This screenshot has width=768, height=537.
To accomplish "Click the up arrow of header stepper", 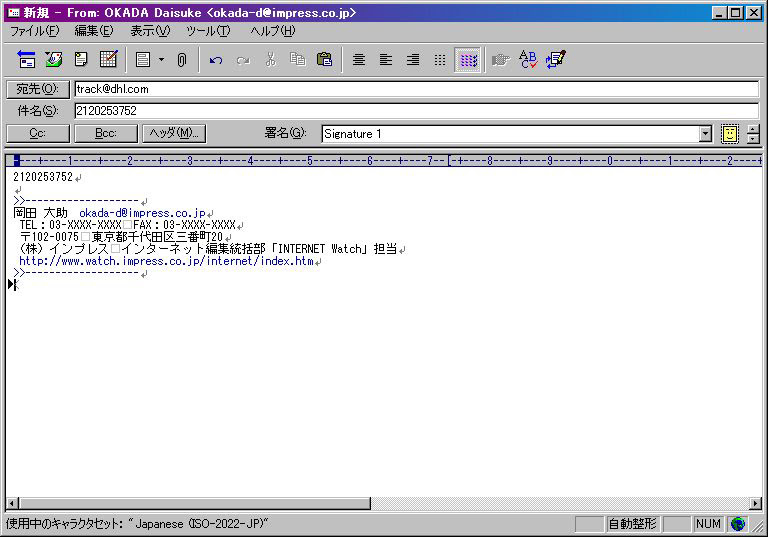I will (x=753, y=129).
